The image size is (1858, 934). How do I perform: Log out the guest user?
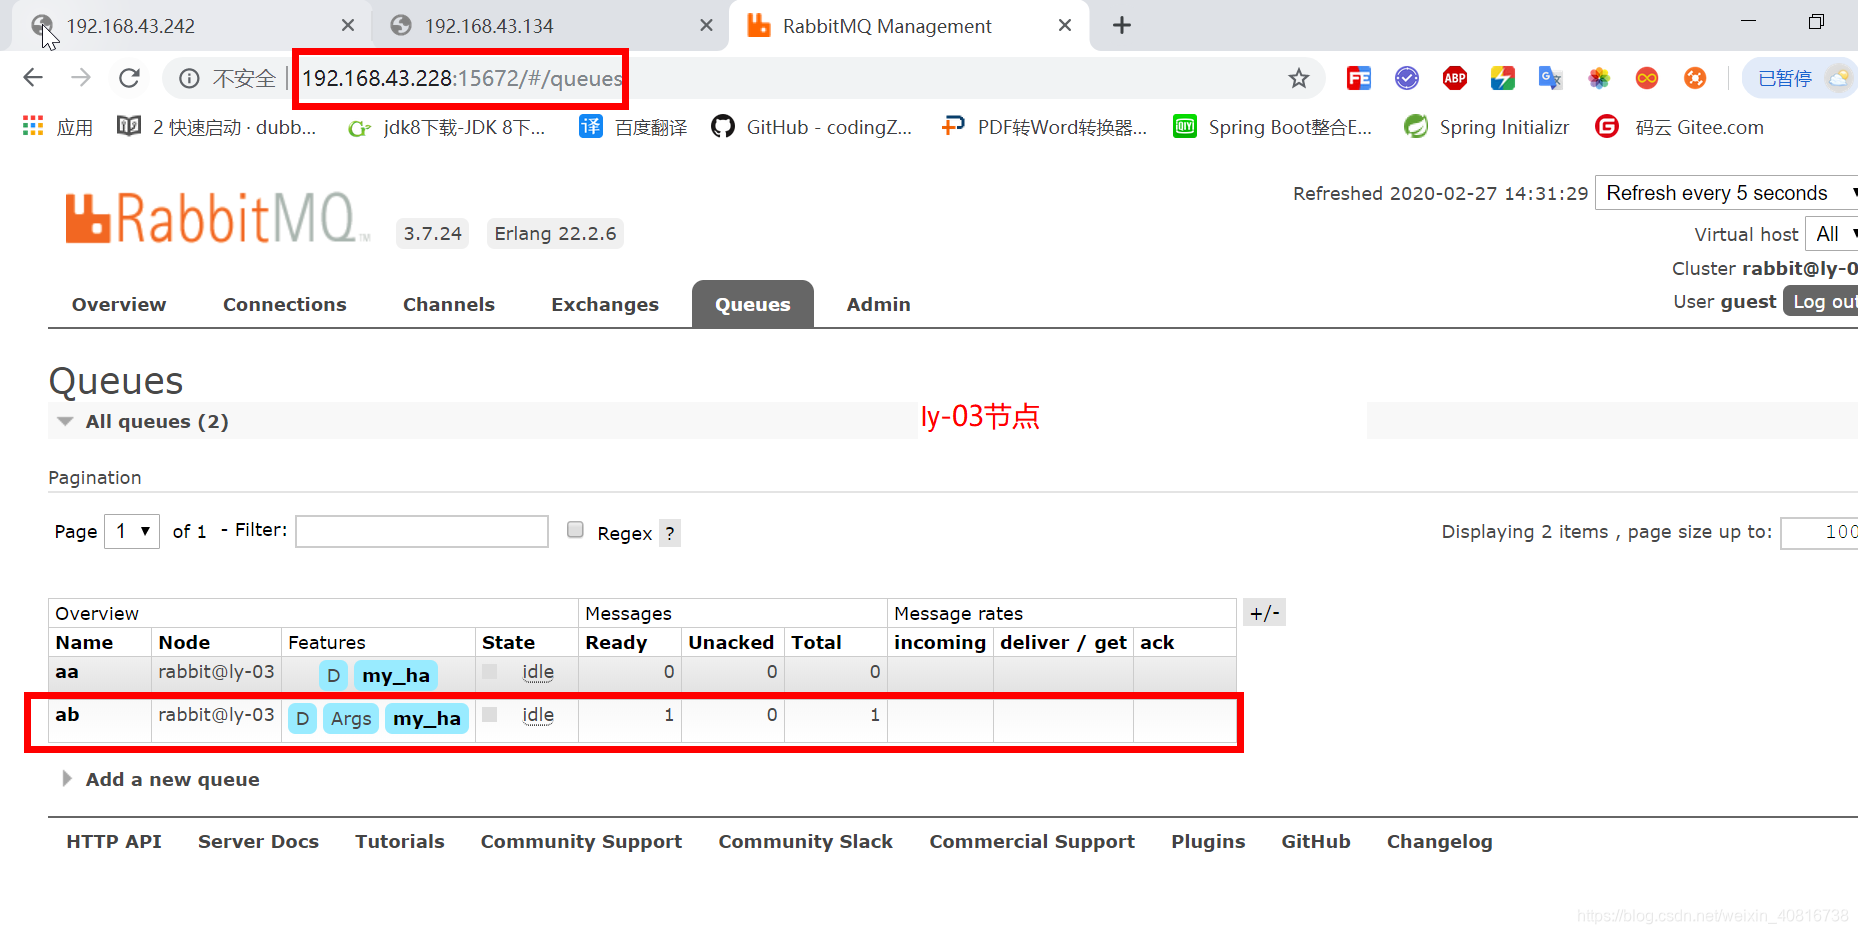[x=1822, y=301]
